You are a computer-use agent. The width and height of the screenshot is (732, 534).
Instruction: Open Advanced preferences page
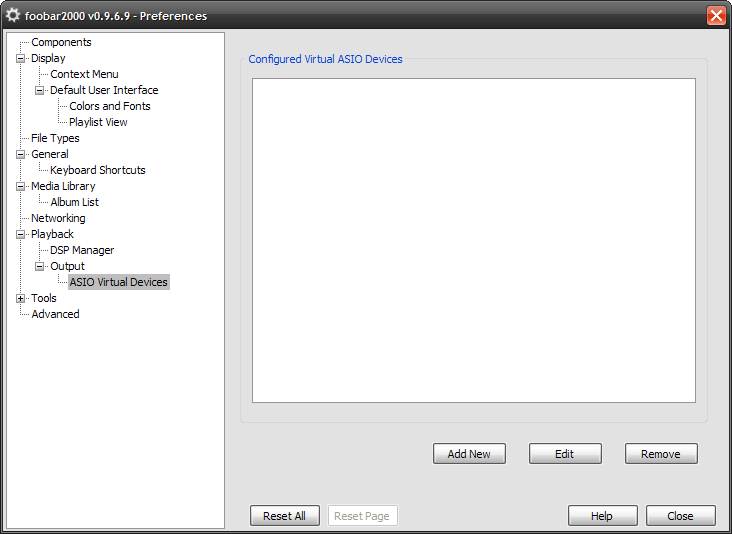55,314
